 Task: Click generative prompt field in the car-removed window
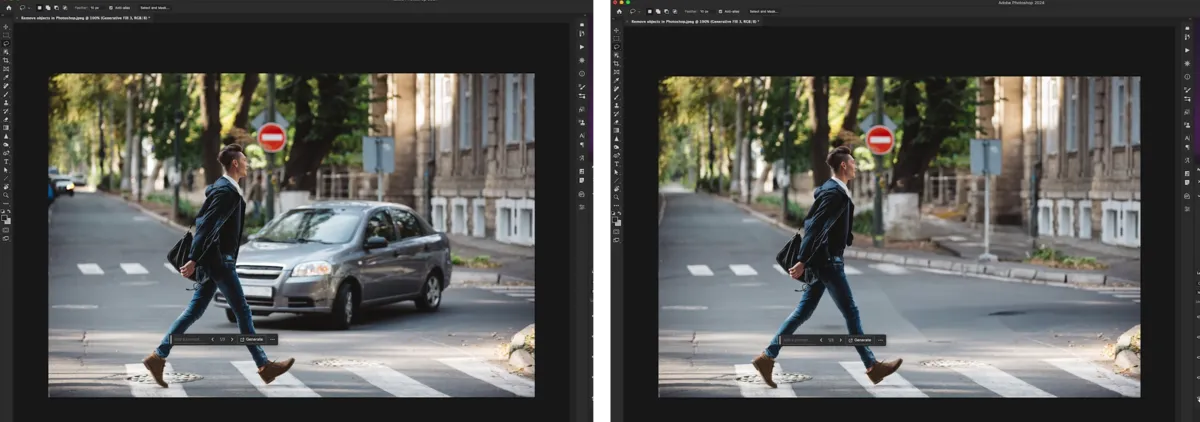point(800,340)
